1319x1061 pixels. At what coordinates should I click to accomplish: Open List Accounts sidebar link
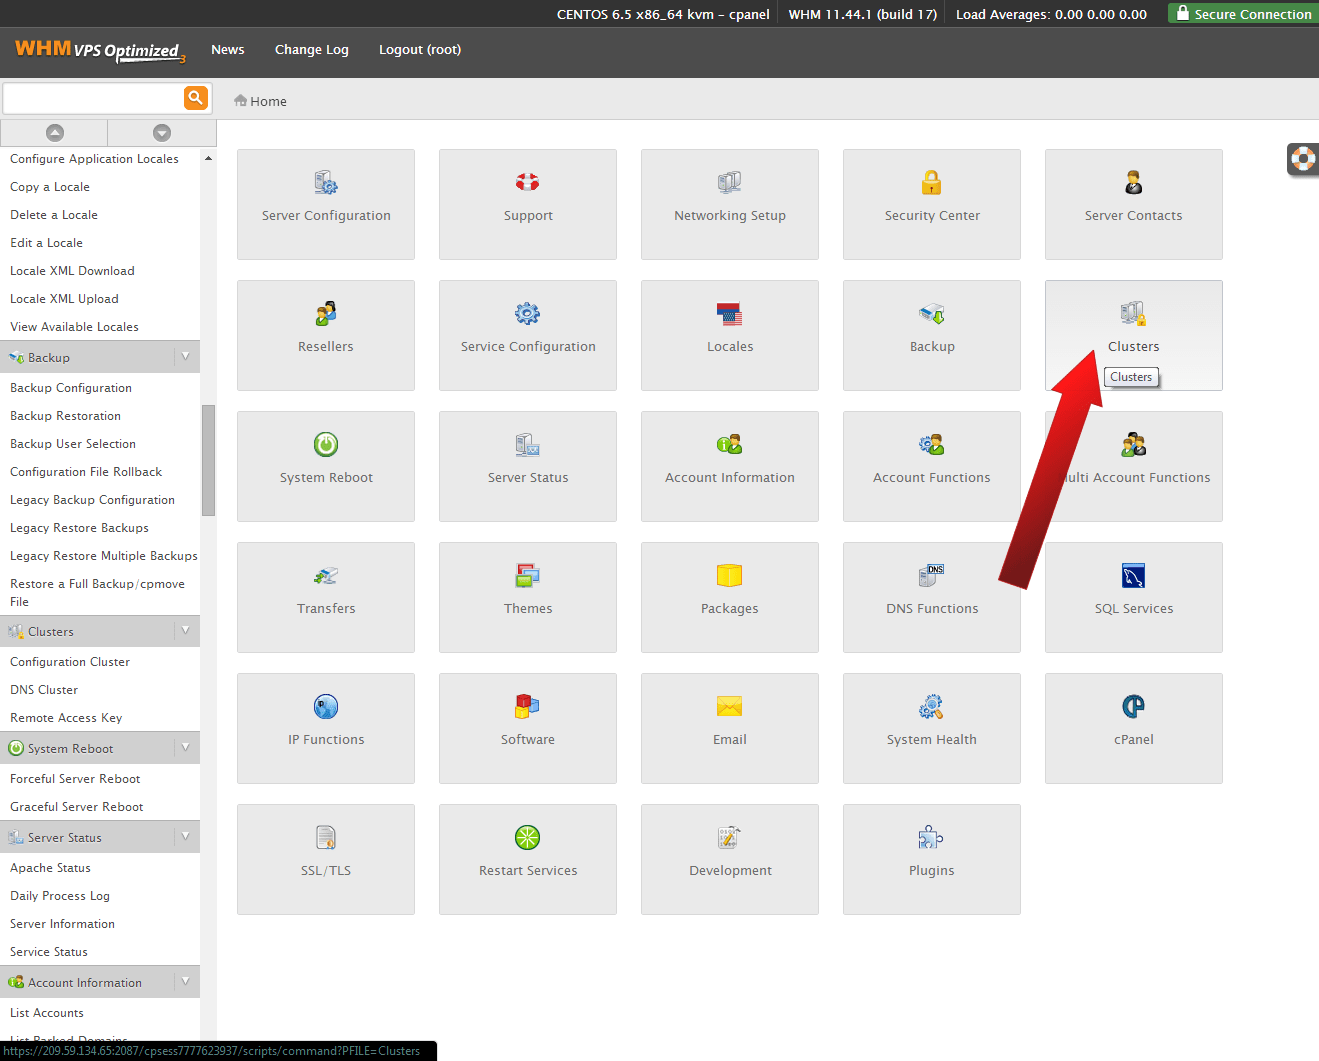(x=47, y=1012)
